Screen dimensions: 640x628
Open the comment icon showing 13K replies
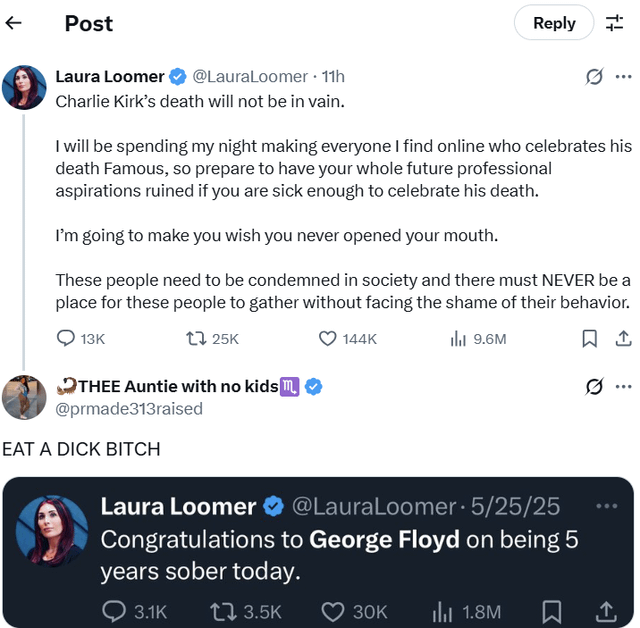coord(66,339)
